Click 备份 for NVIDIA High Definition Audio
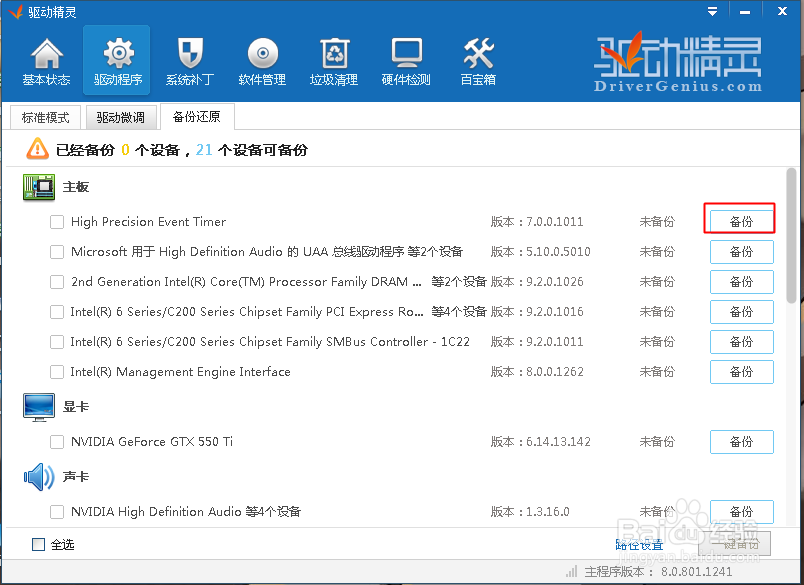 click(741, 512)
